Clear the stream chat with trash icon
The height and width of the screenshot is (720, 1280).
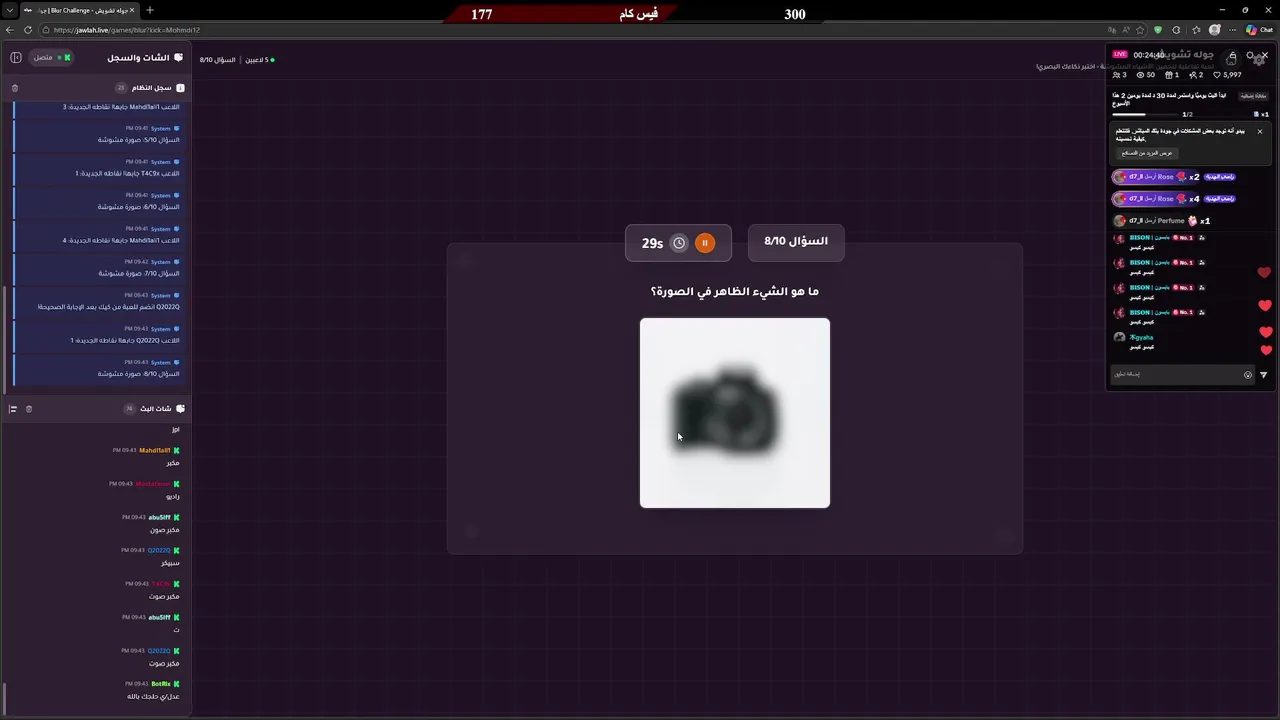(x=29, y=409)
